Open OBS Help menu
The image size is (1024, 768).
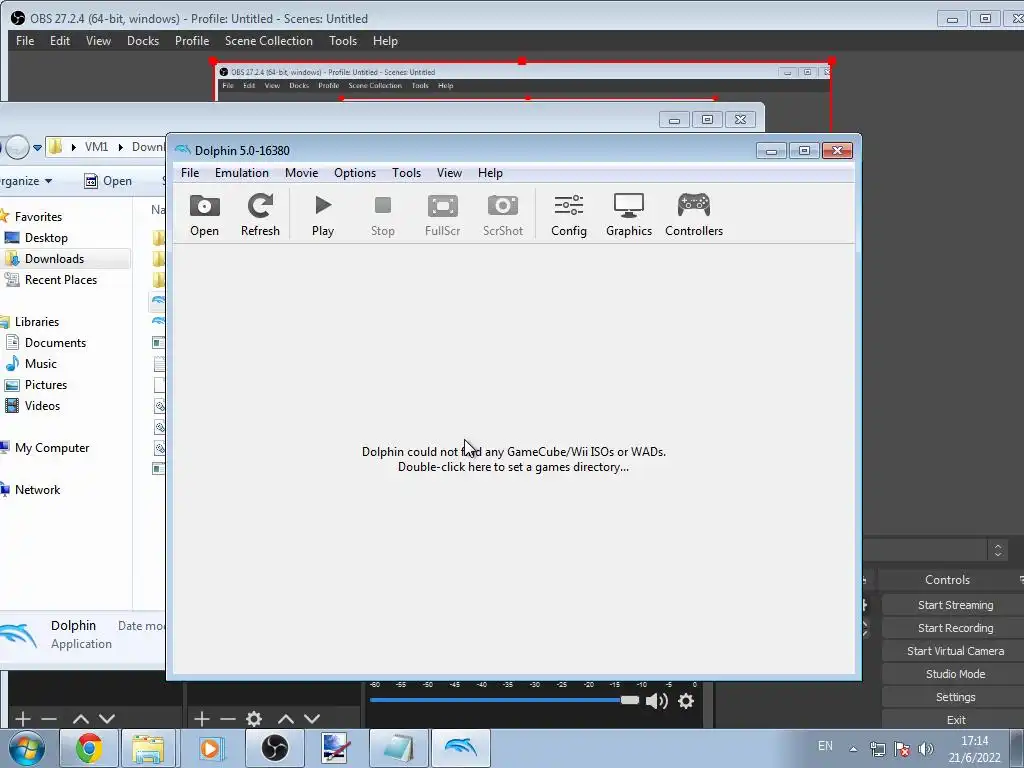pos(385,40)
